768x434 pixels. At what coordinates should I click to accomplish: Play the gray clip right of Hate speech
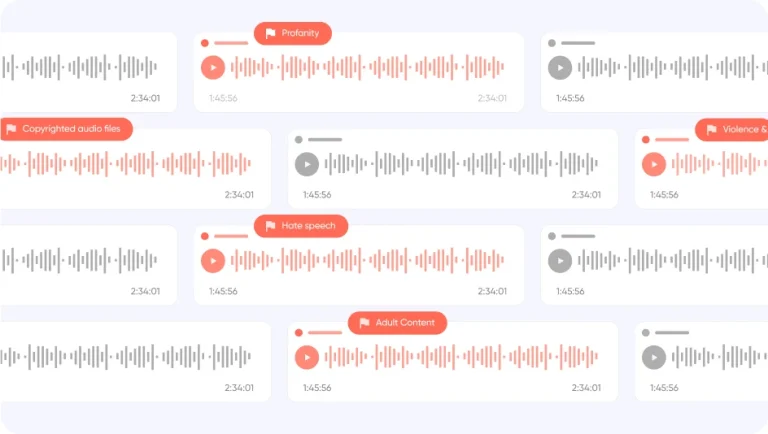tap(560, 261)
